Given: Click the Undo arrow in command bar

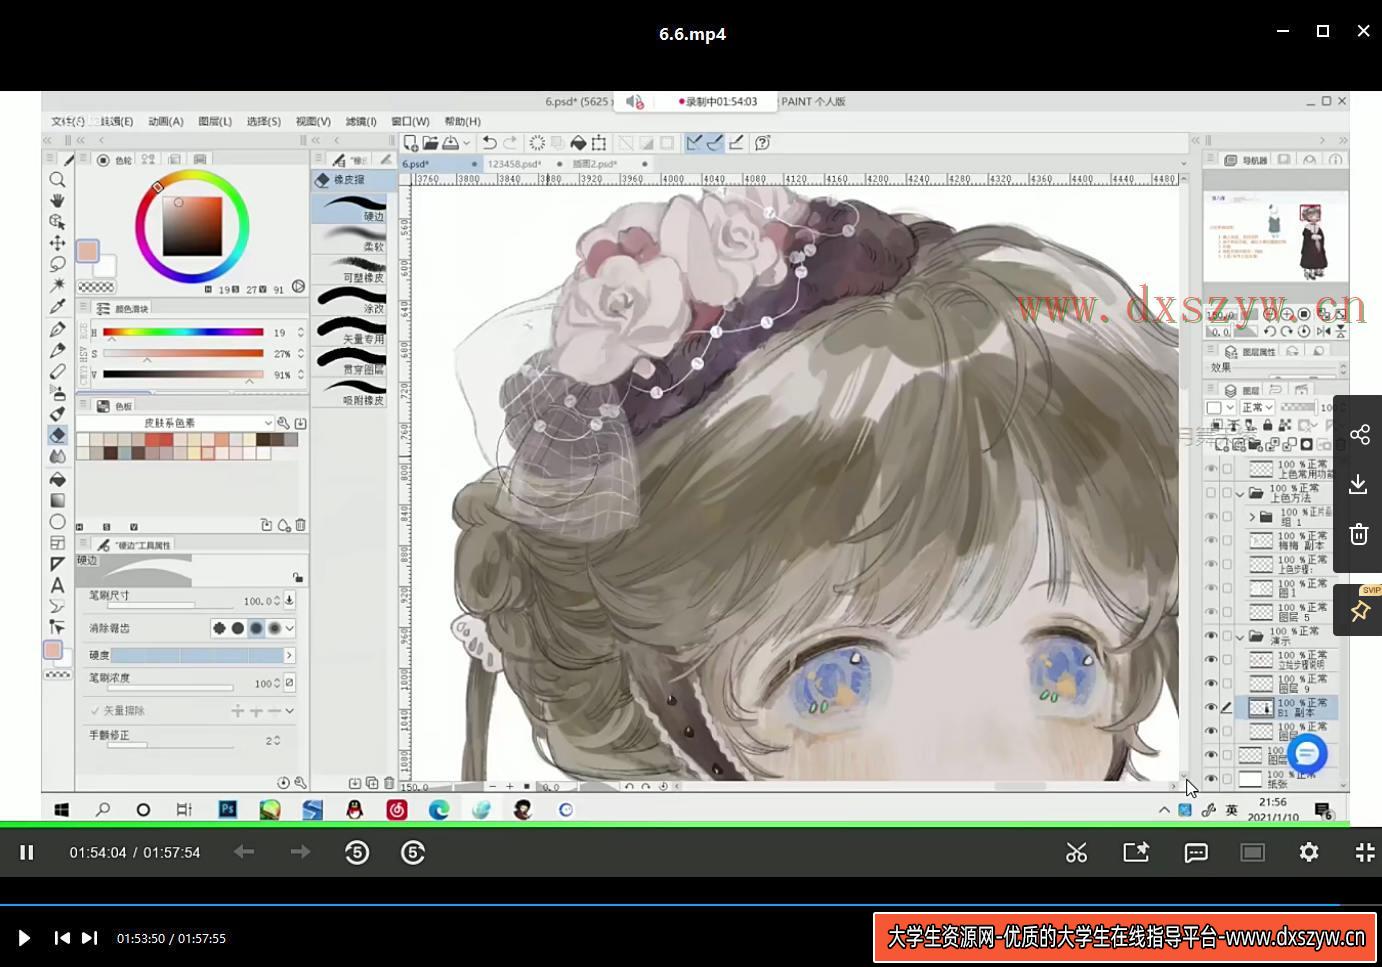Looking at the screenshot, I should tap(489, 143).
